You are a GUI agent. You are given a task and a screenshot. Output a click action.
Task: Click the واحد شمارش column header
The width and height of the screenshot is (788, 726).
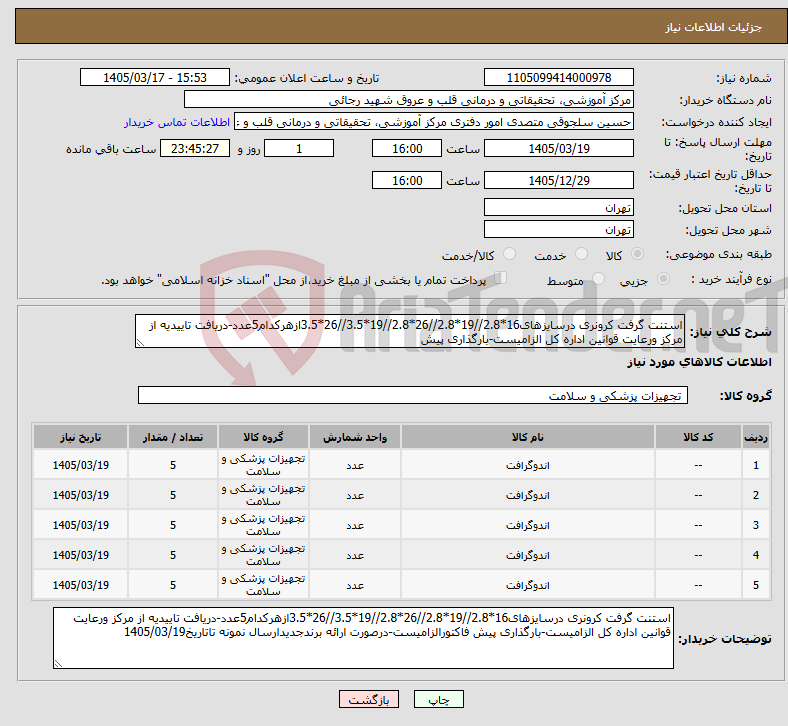point(355,437)
